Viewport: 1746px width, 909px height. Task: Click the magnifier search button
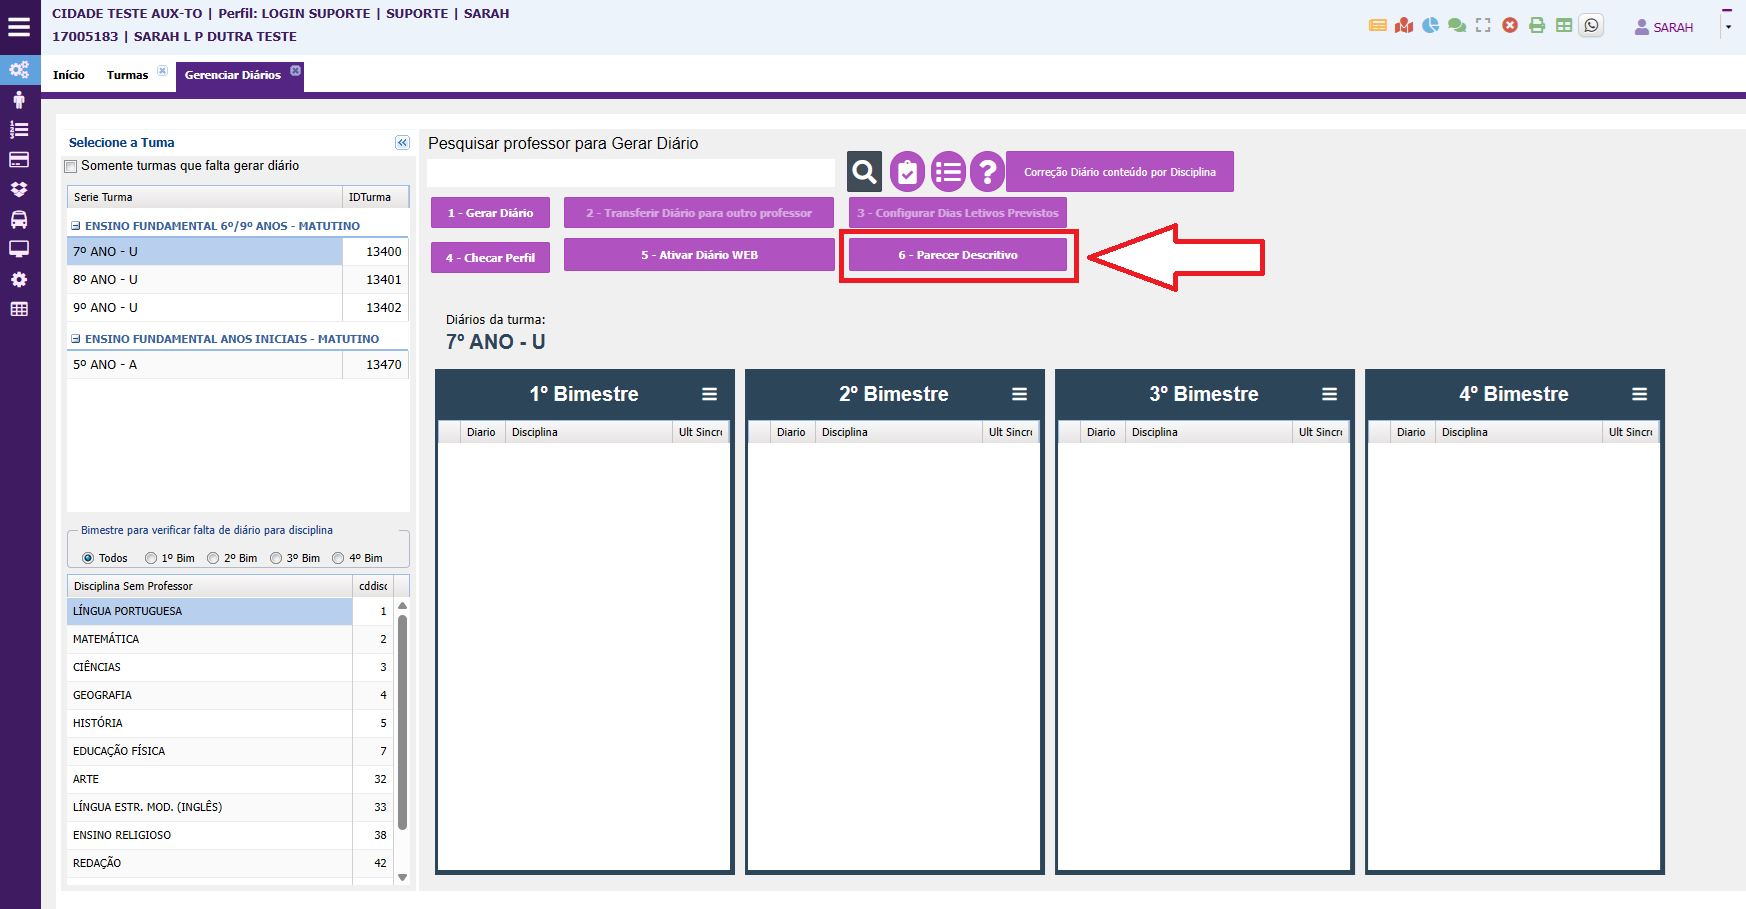click(x=864, y=172)
